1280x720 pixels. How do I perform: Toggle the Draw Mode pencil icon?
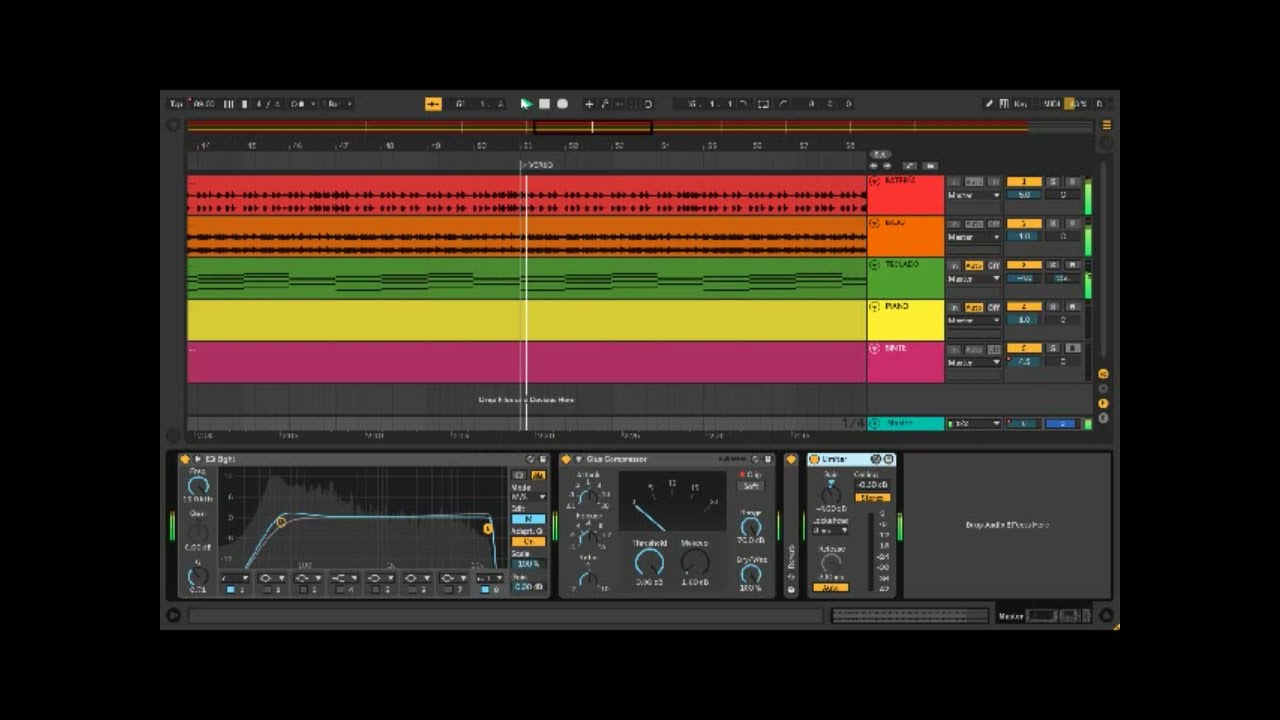point(989,104)
